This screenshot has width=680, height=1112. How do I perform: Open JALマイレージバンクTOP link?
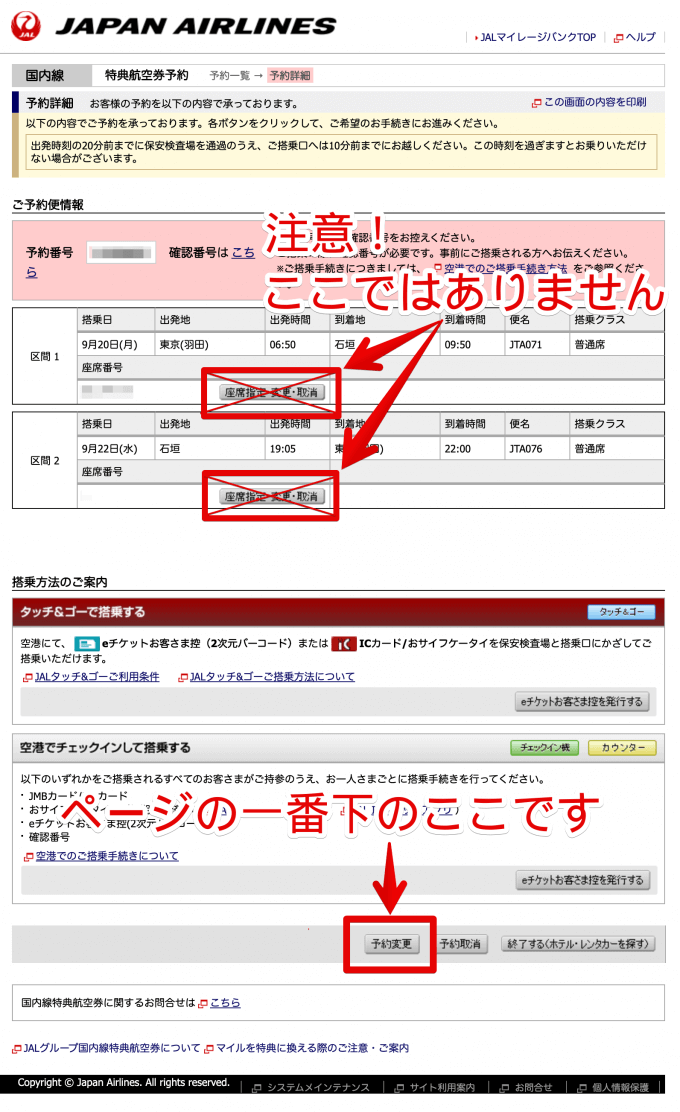(537, 37)
